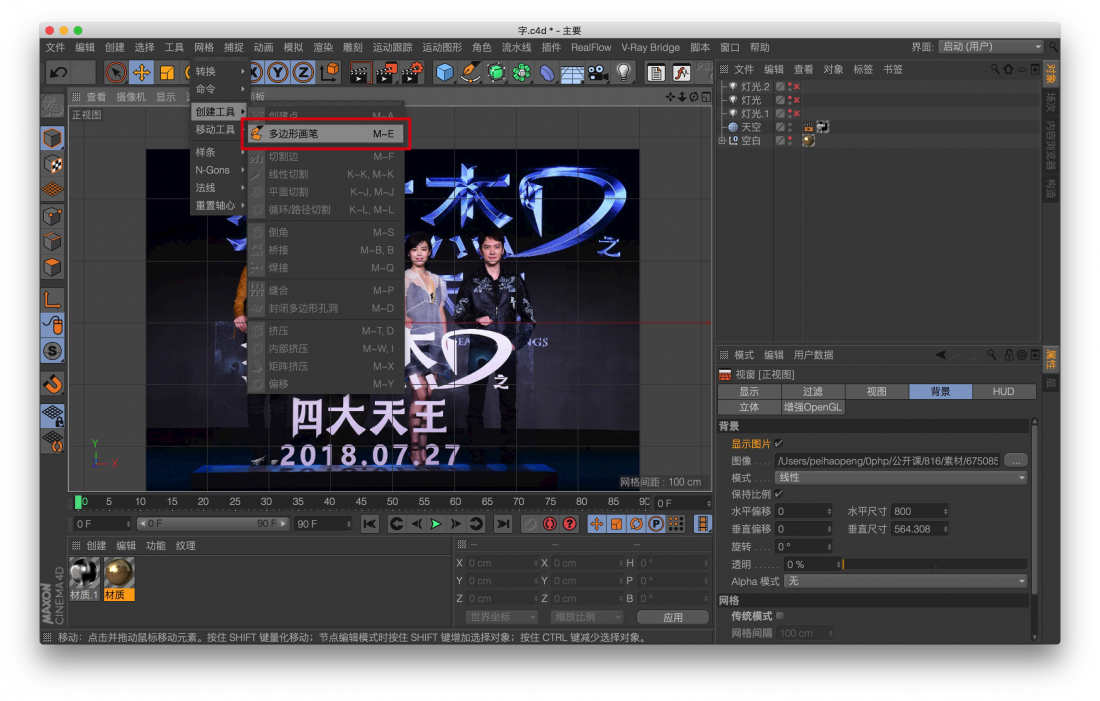This screenshot has width=1100, height=701.
Task: Select the Move tool in top toolbar
Action: [141, 72]
